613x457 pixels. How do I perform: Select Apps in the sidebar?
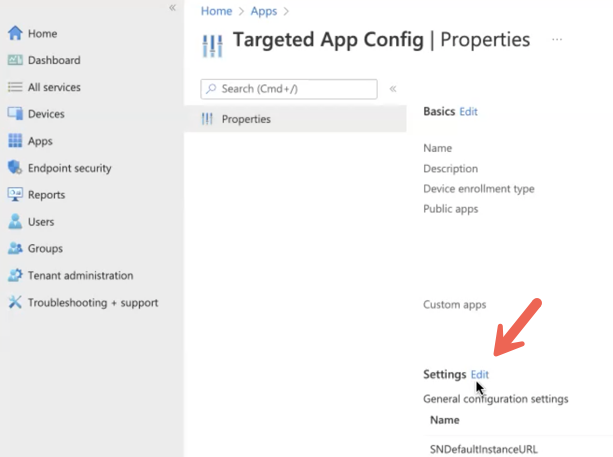tap(40, 141)
